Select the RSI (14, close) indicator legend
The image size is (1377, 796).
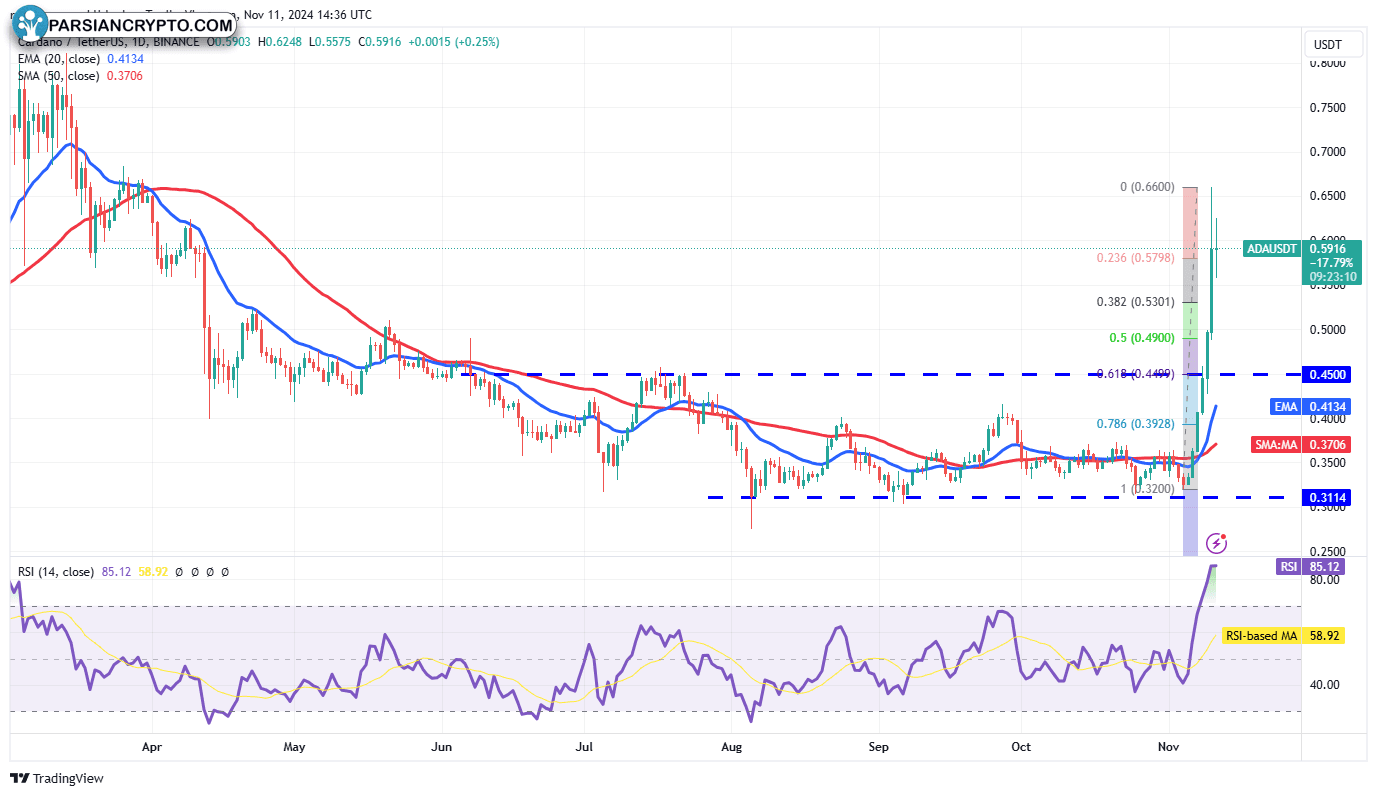coord(56,572)
